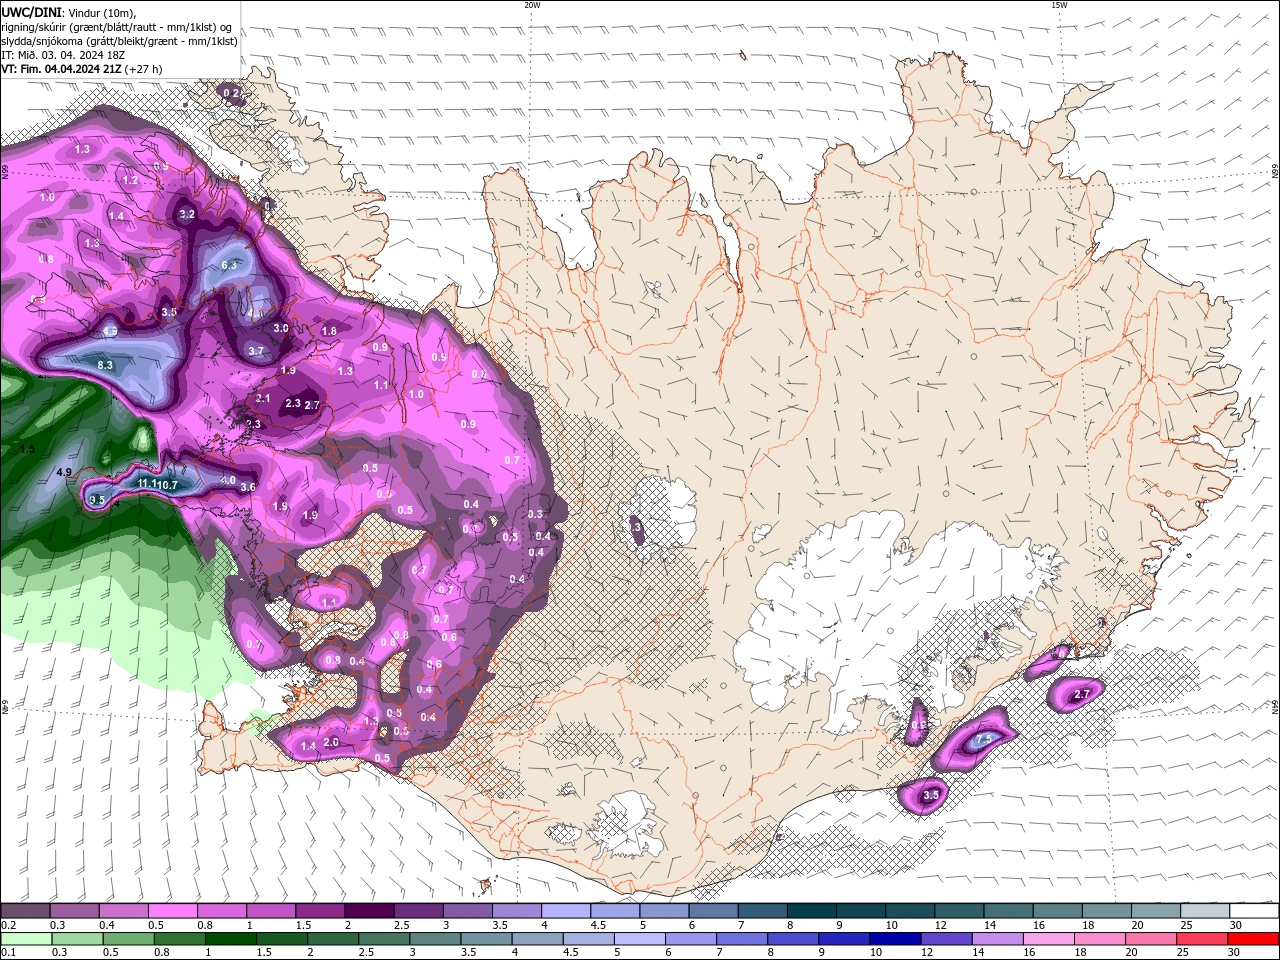Select the 15W longitude label
The image size is (1280, 960).
[1059, 5]
